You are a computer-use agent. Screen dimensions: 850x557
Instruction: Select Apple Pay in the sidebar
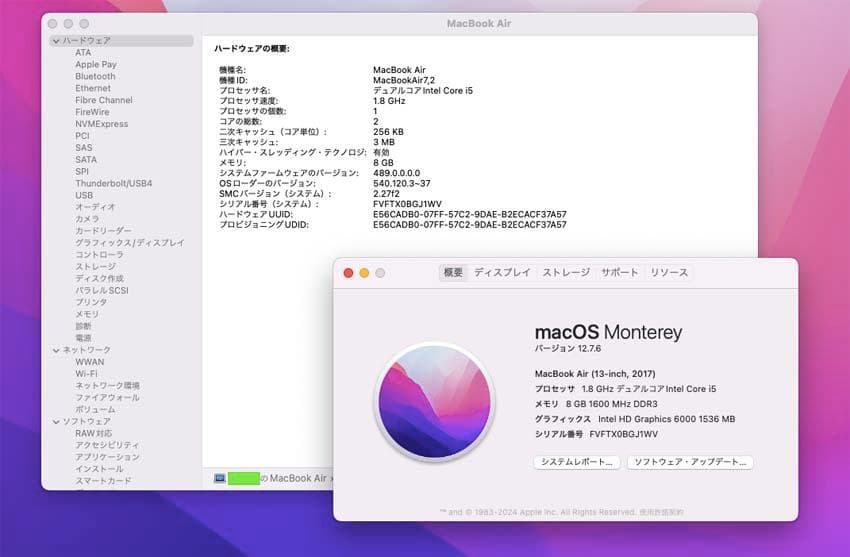click(x=96, y=64)
